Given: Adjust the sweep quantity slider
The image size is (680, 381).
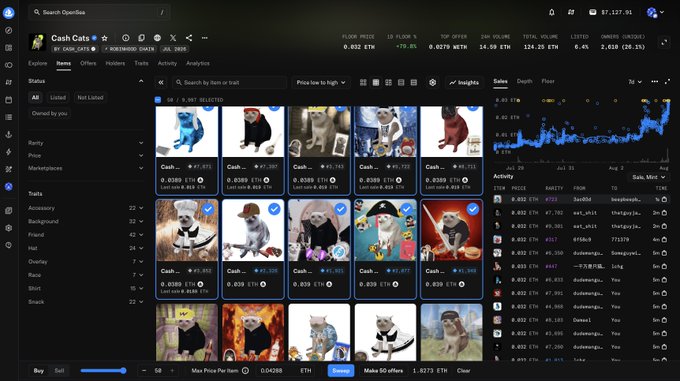Looking at the screenshot, I should pyautogui.click(x=103, y=371).
